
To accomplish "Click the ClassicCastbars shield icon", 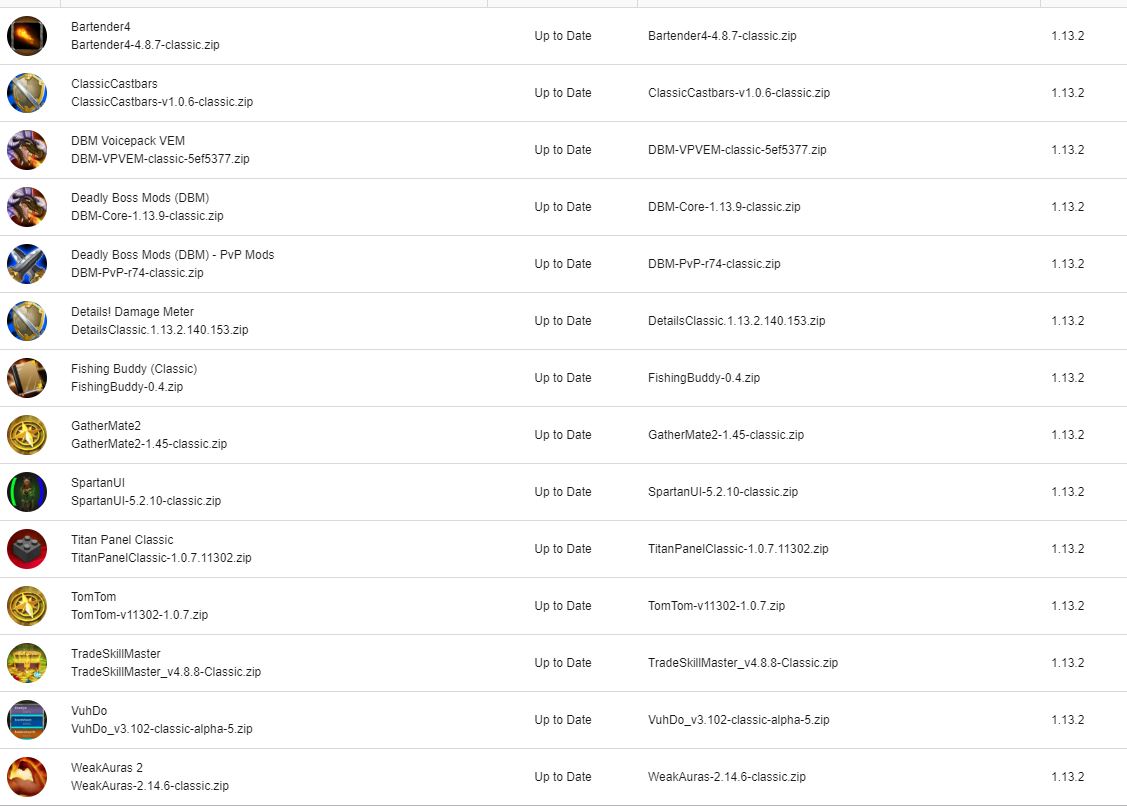I will (x=27, y=93).
